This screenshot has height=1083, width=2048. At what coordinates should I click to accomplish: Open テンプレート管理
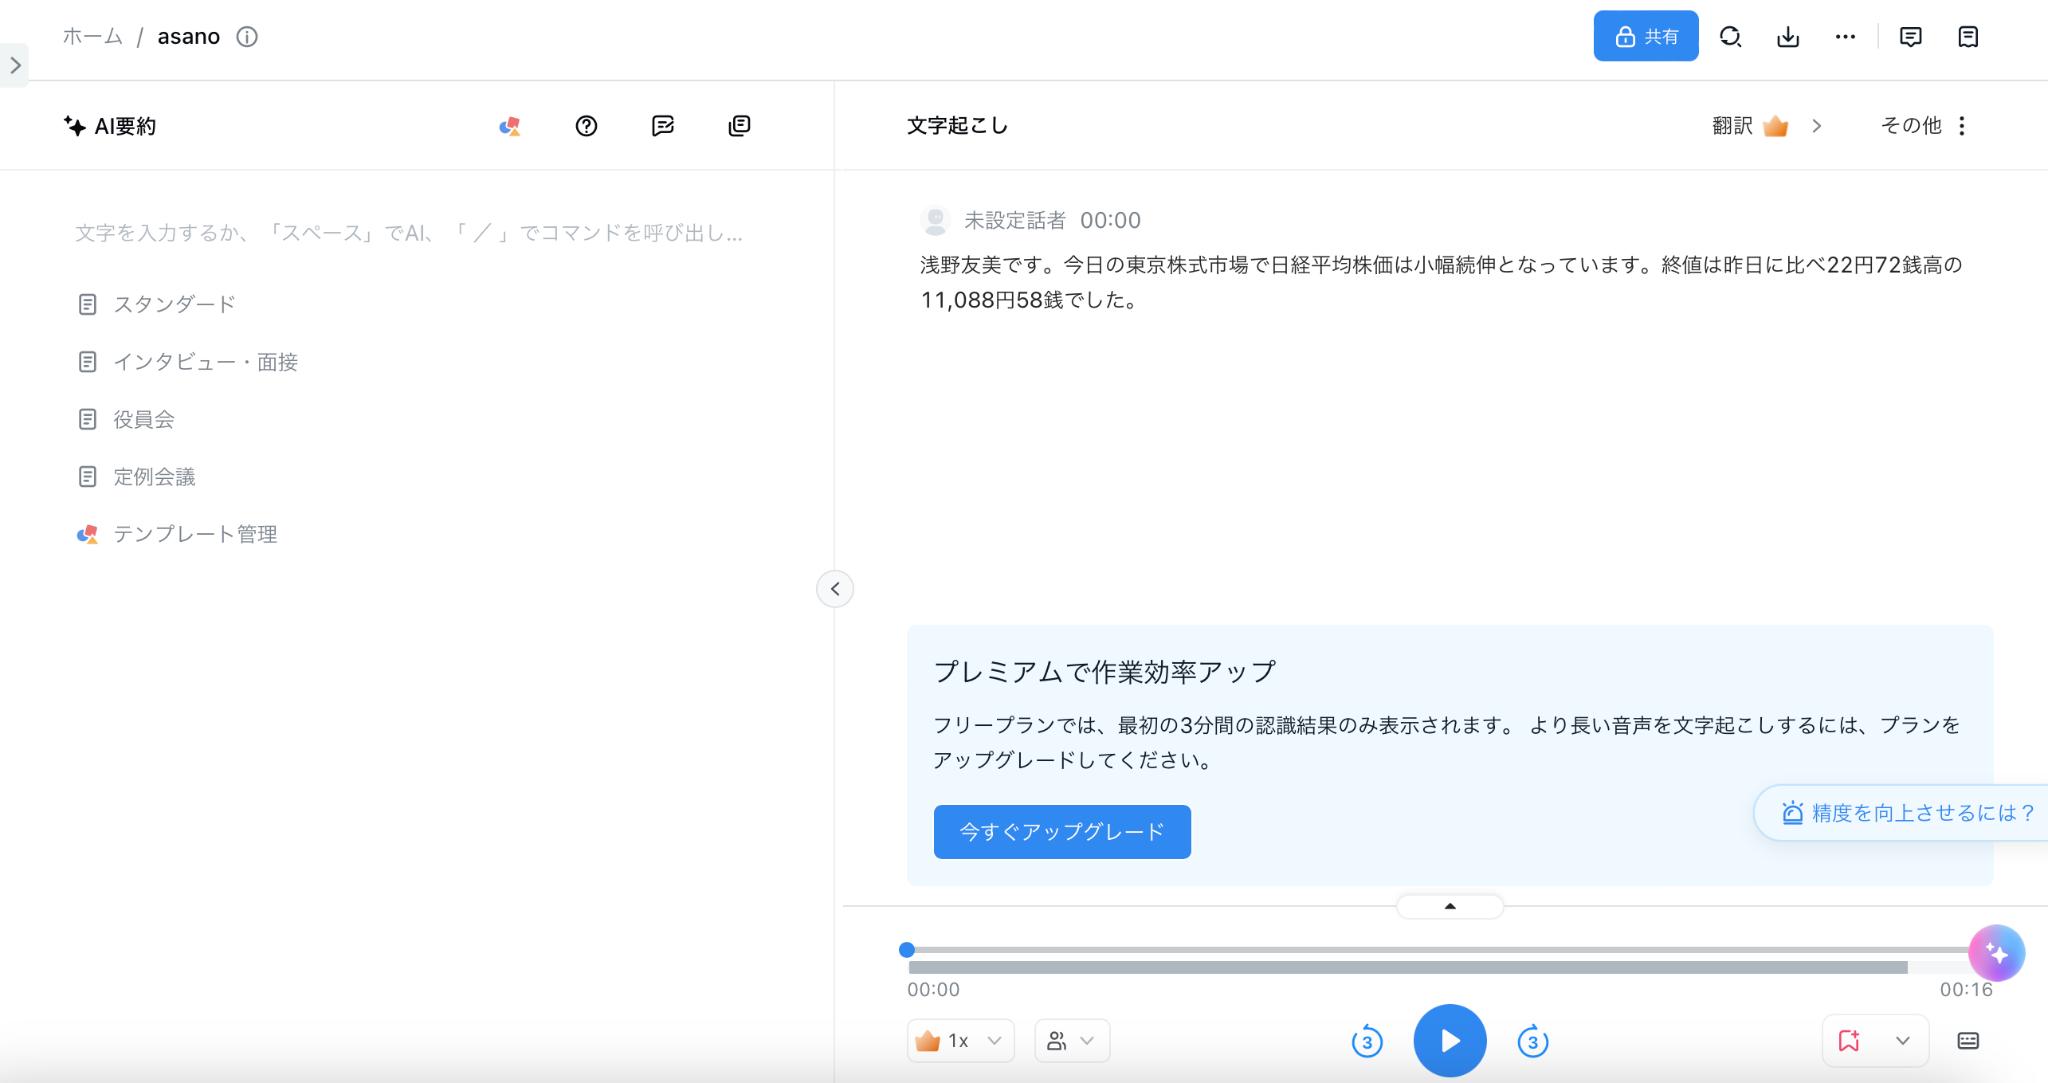pyautogui.click(x=177, y=534)
